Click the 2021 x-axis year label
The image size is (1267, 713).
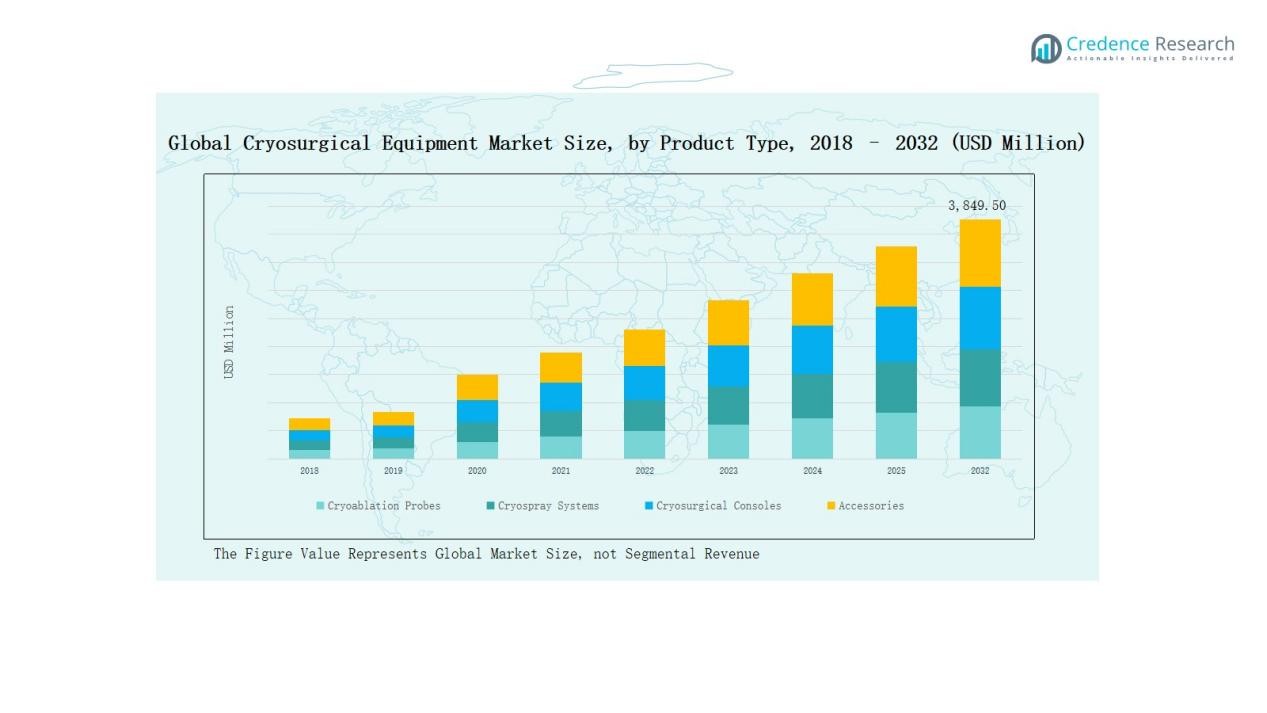click(561, 471)
